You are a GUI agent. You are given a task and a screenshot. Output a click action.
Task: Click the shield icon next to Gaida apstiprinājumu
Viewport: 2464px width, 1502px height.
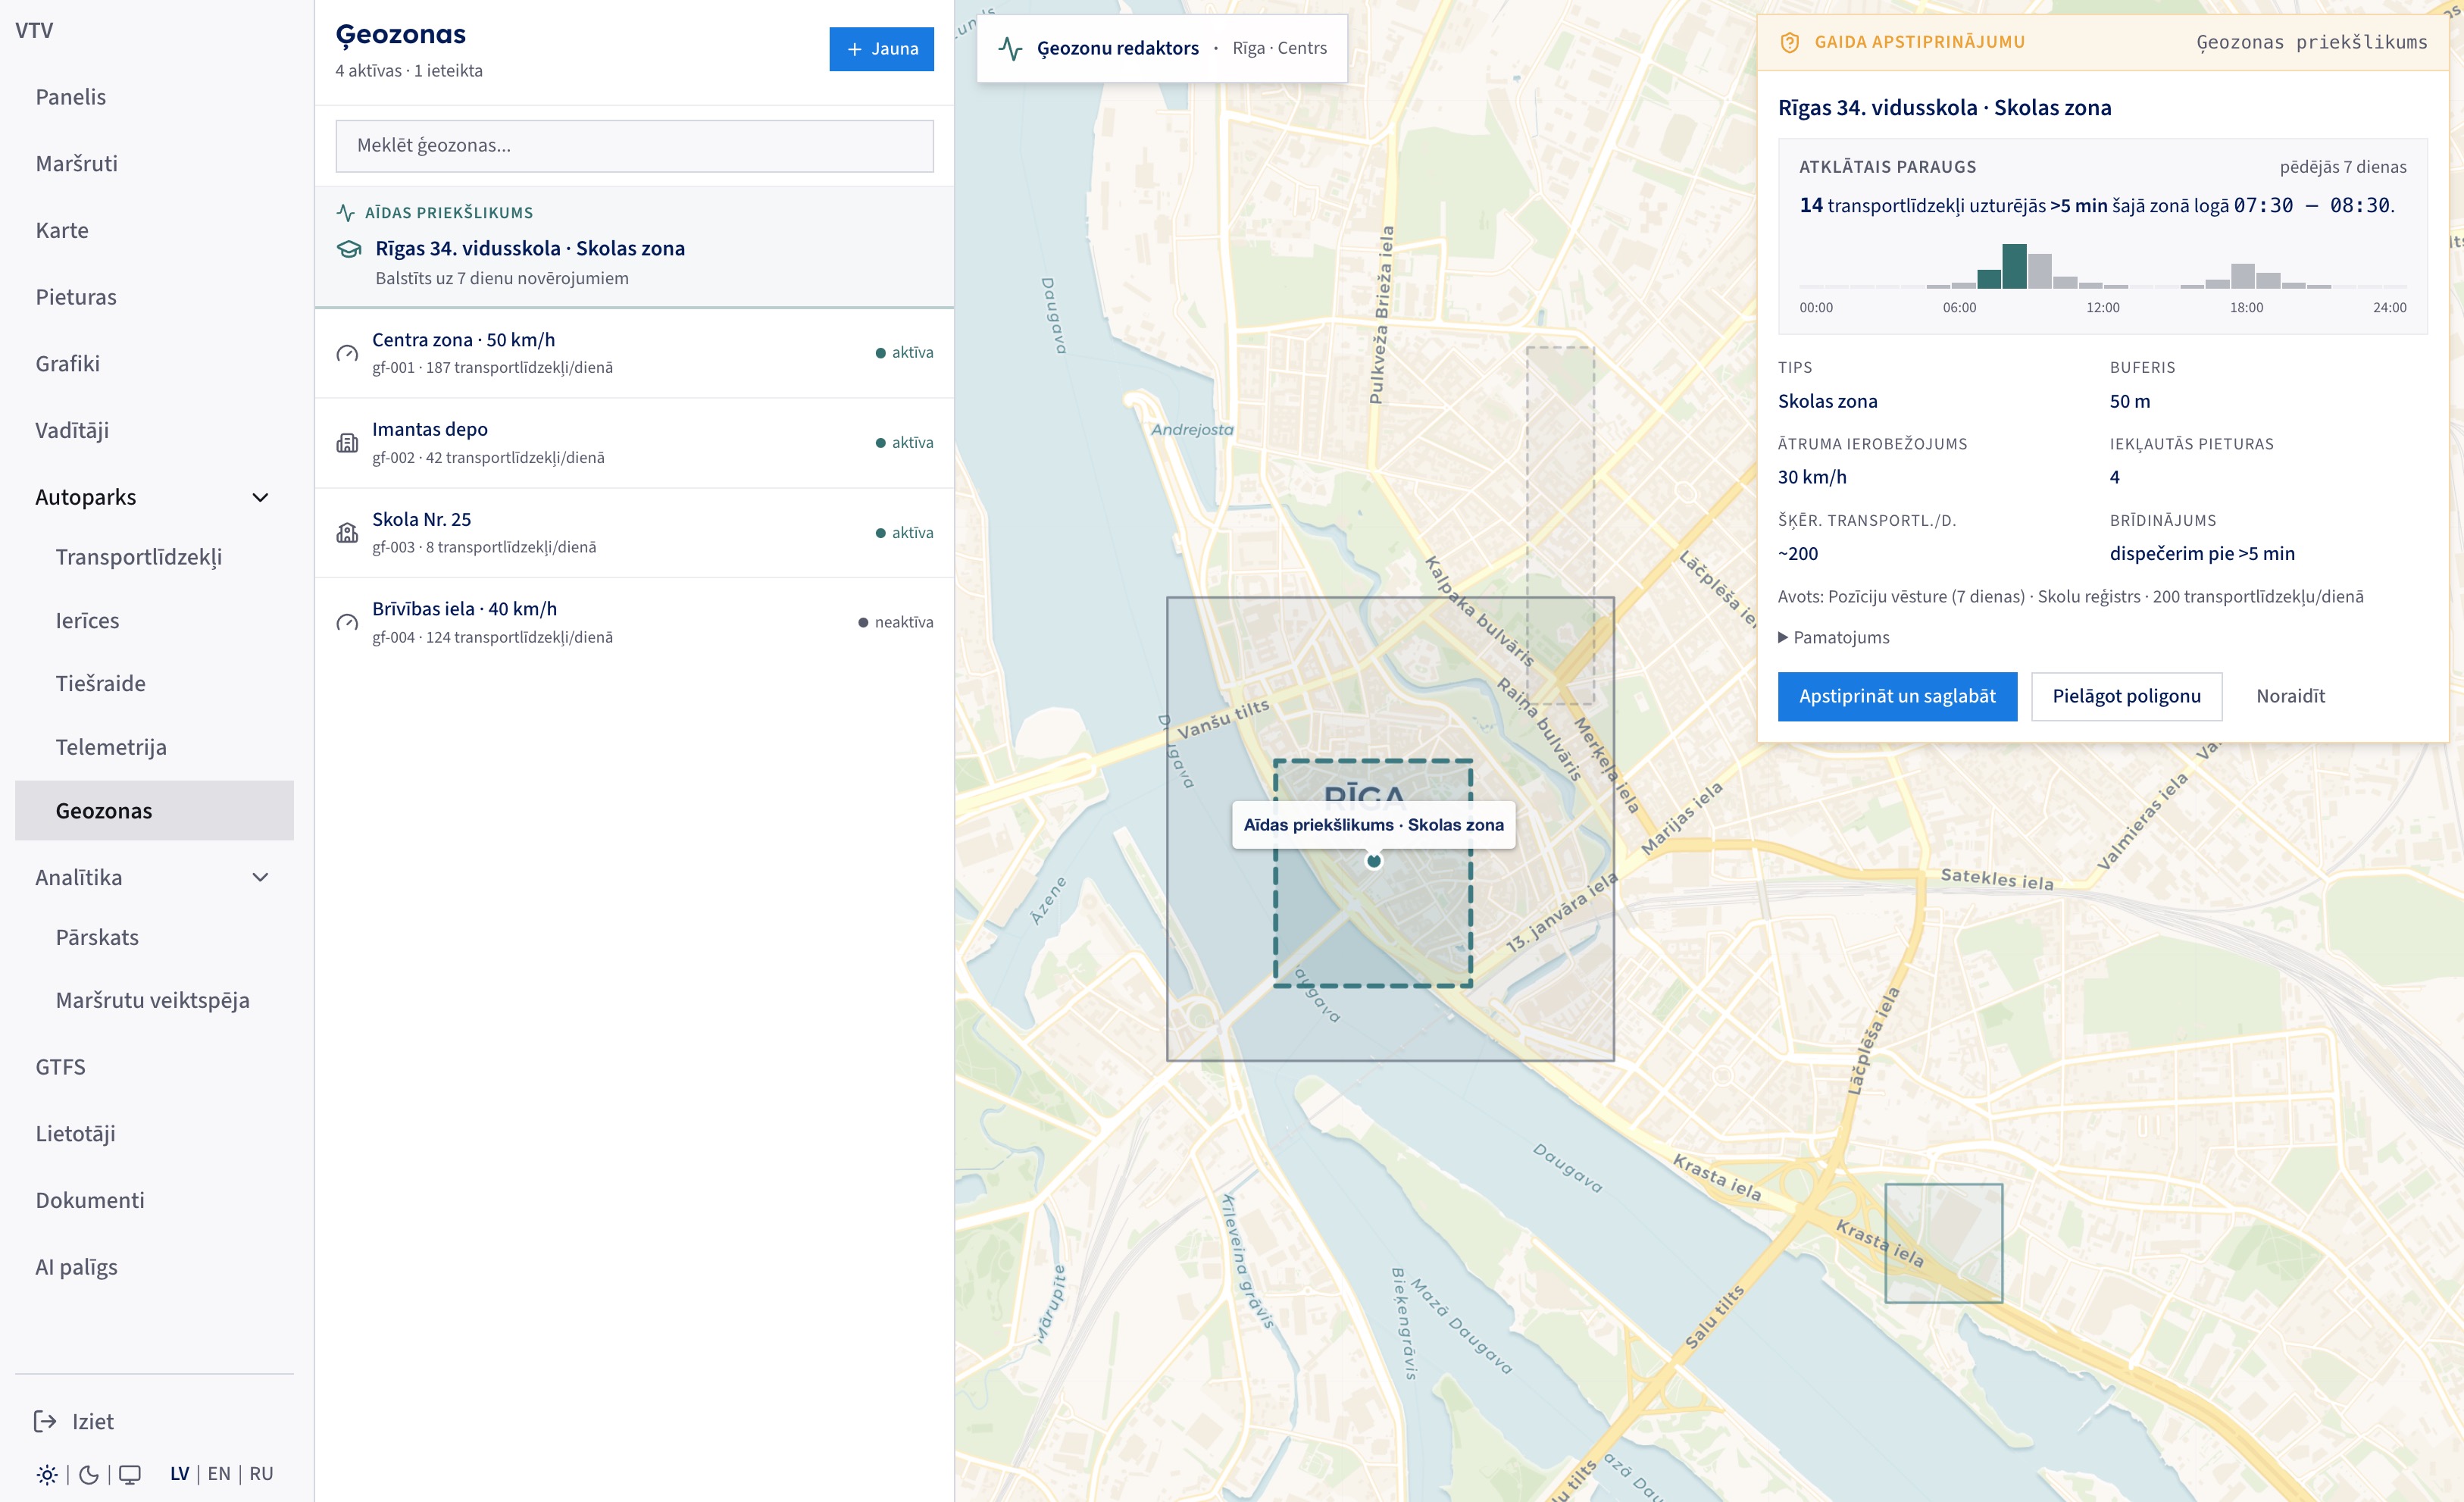pyautogui.click(x=1790, y=42)
